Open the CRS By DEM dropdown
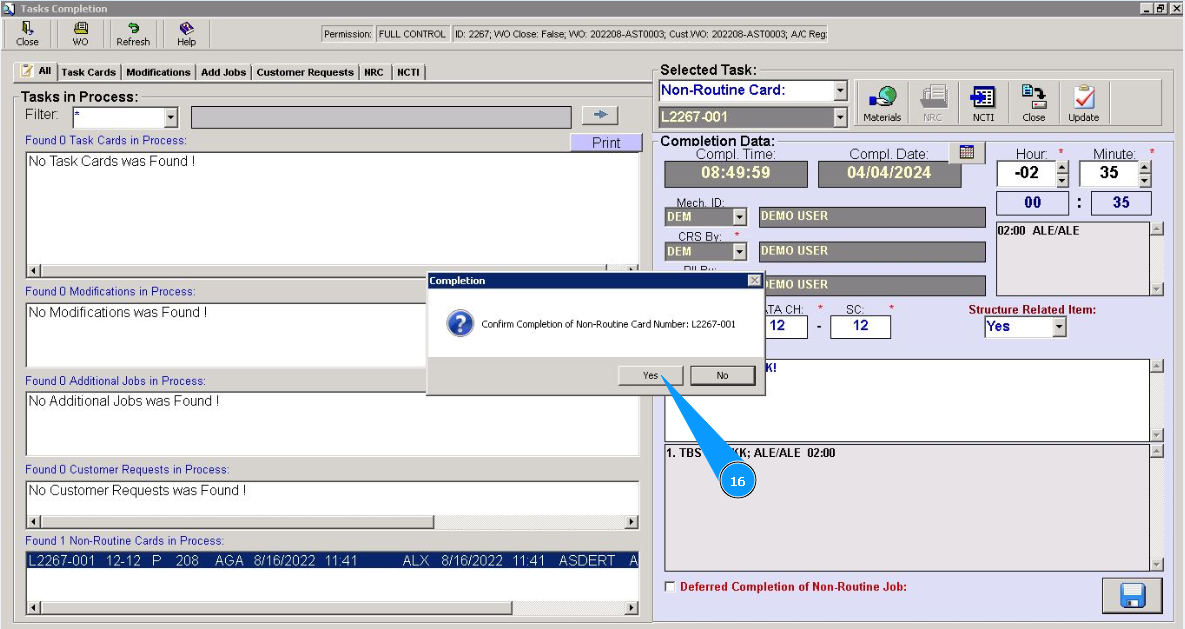 pos(740,251)
